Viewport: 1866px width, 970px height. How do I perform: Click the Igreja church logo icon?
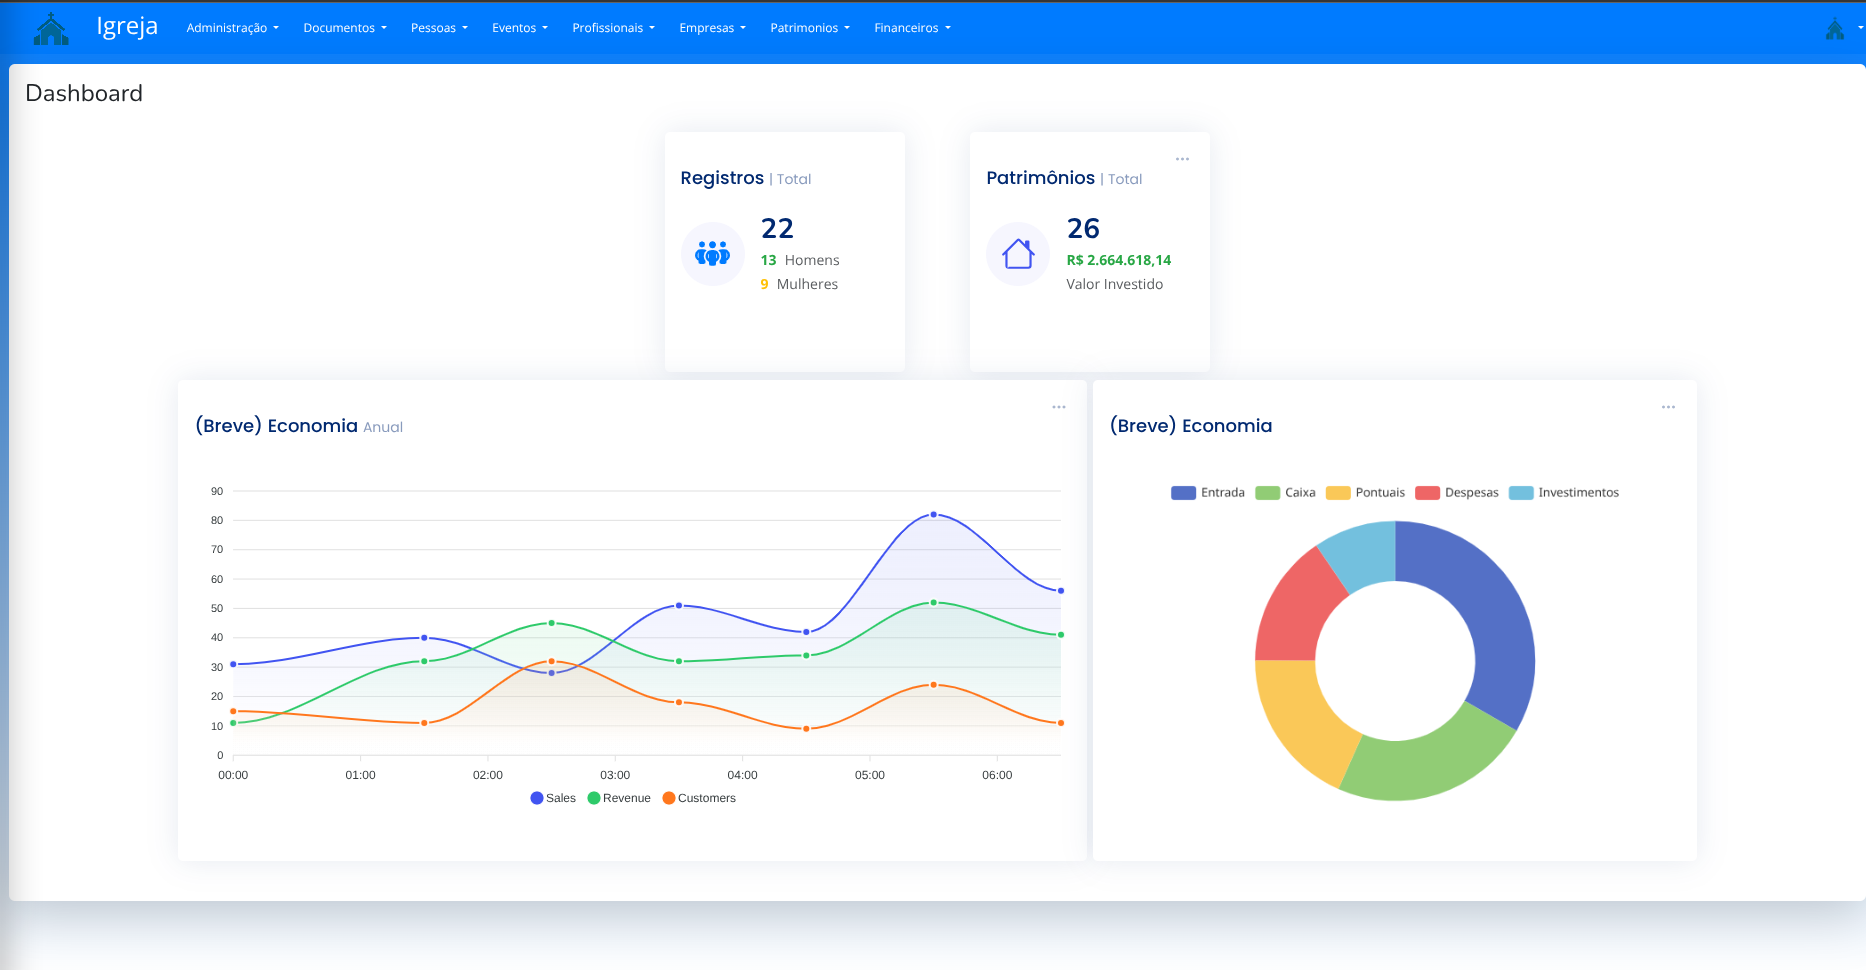pos(51,28)
